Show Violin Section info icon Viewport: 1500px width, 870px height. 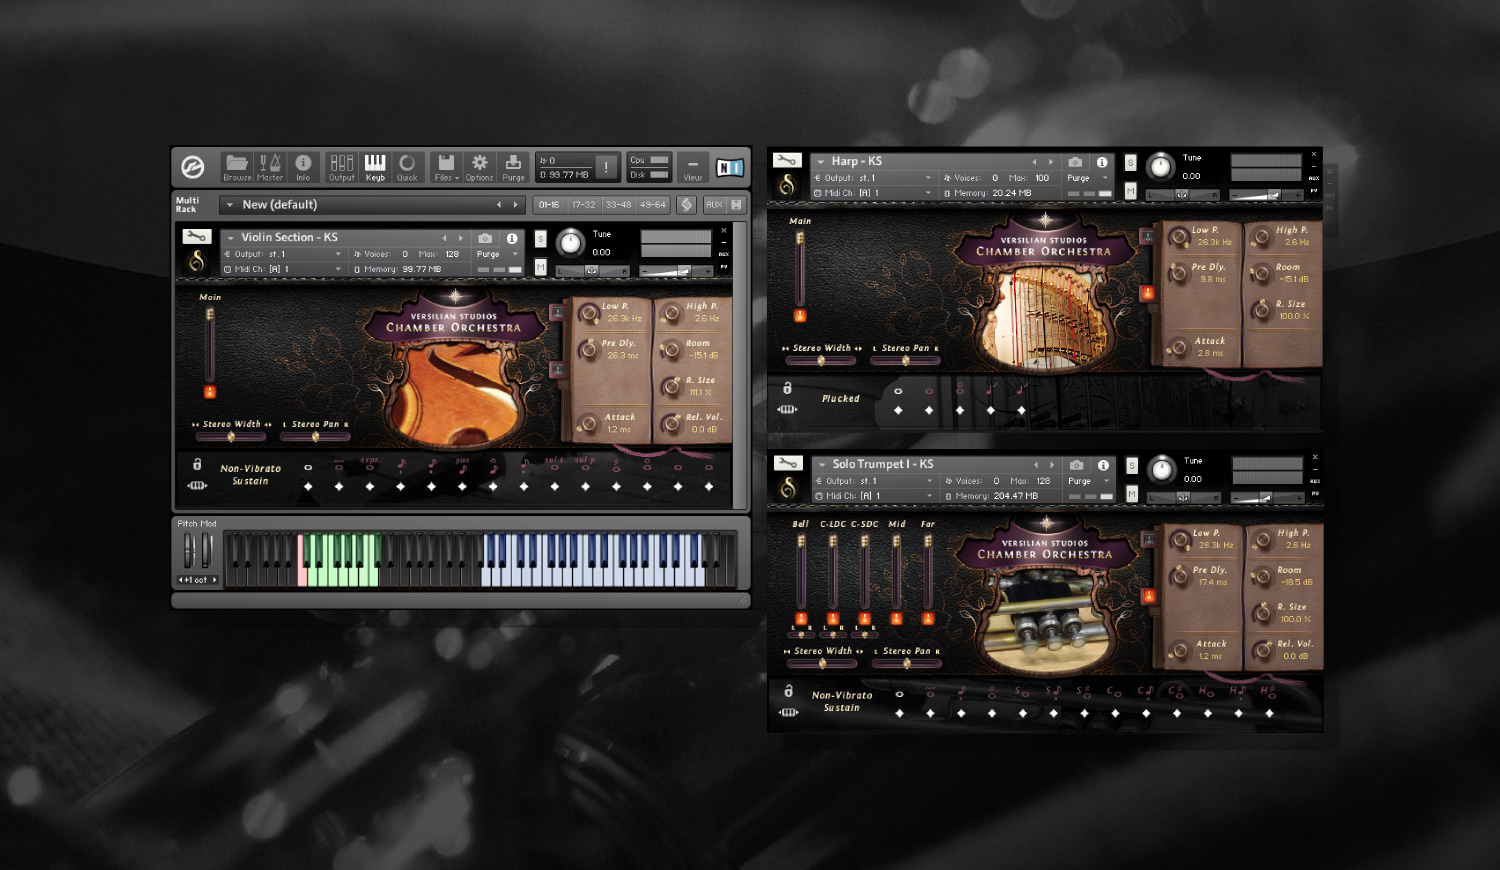512,238
